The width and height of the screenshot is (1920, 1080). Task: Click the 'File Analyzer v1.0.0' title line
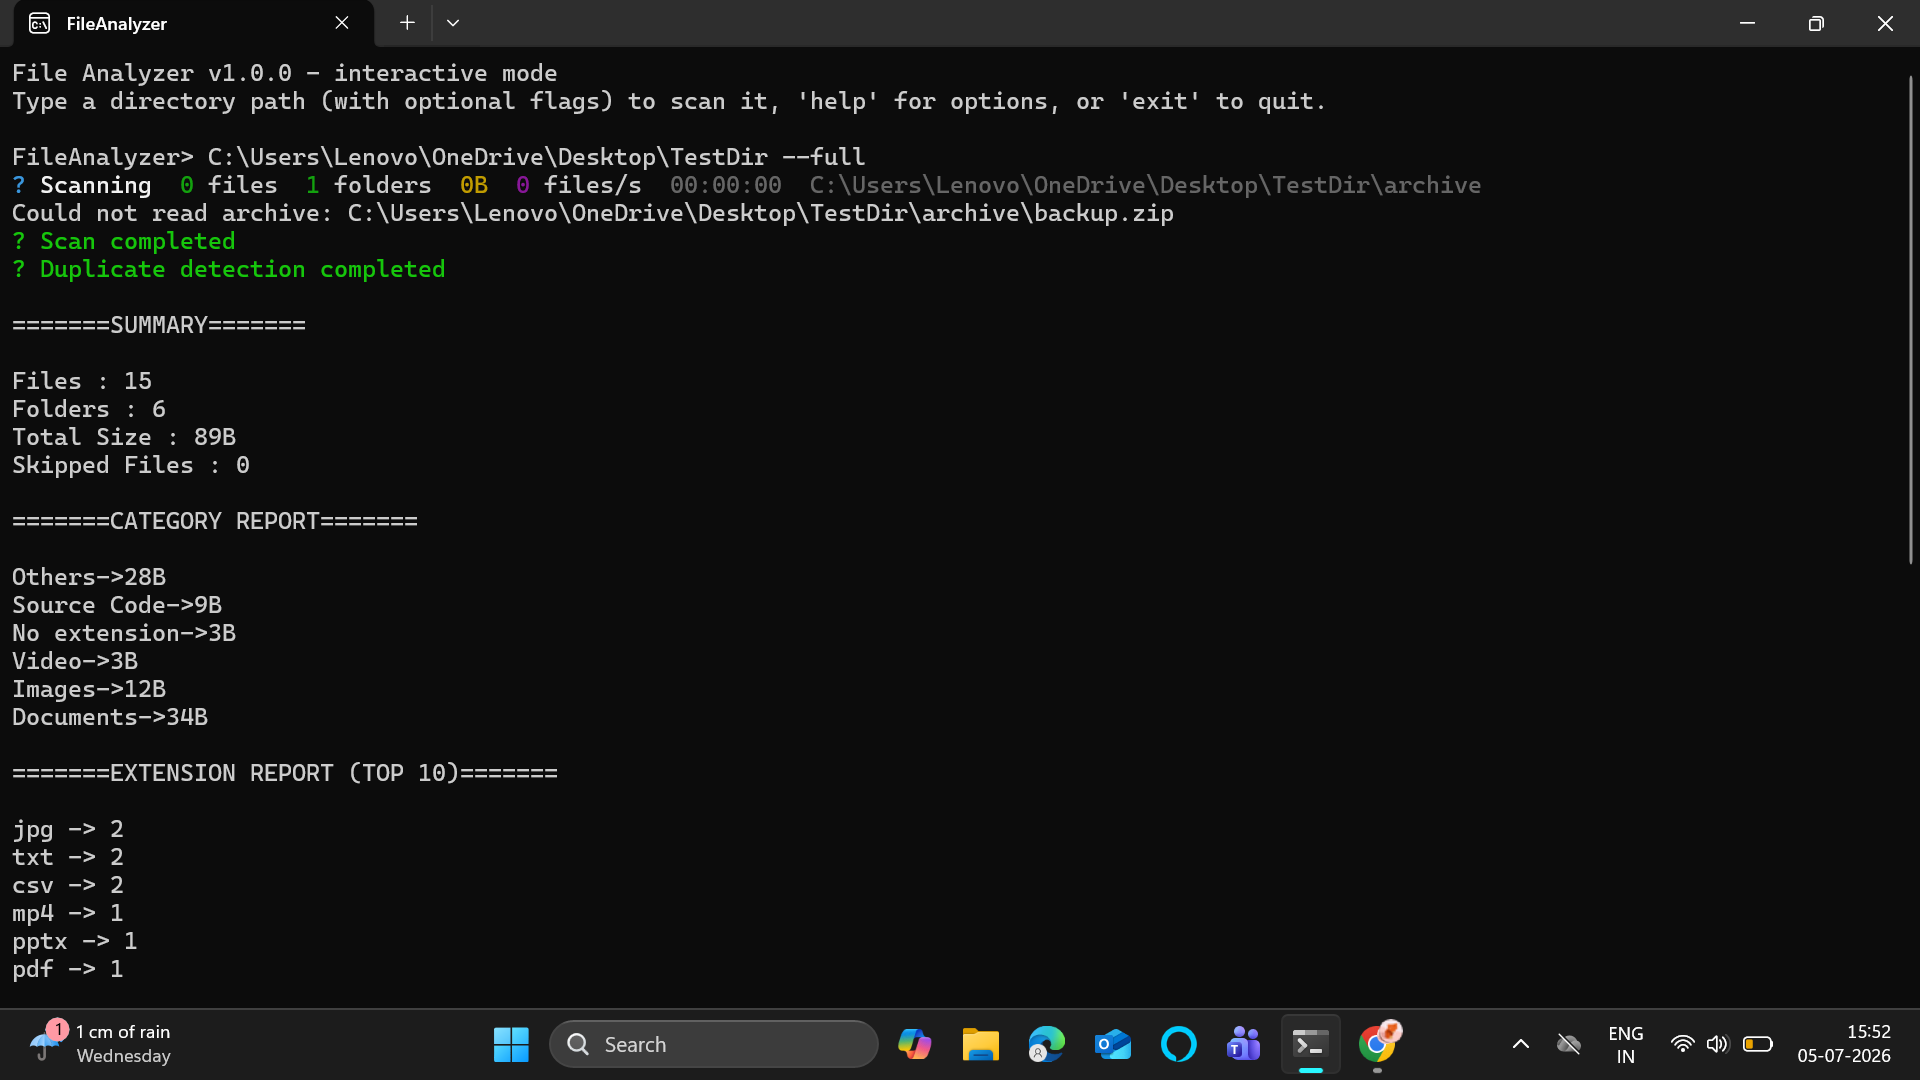click(285, 73)
